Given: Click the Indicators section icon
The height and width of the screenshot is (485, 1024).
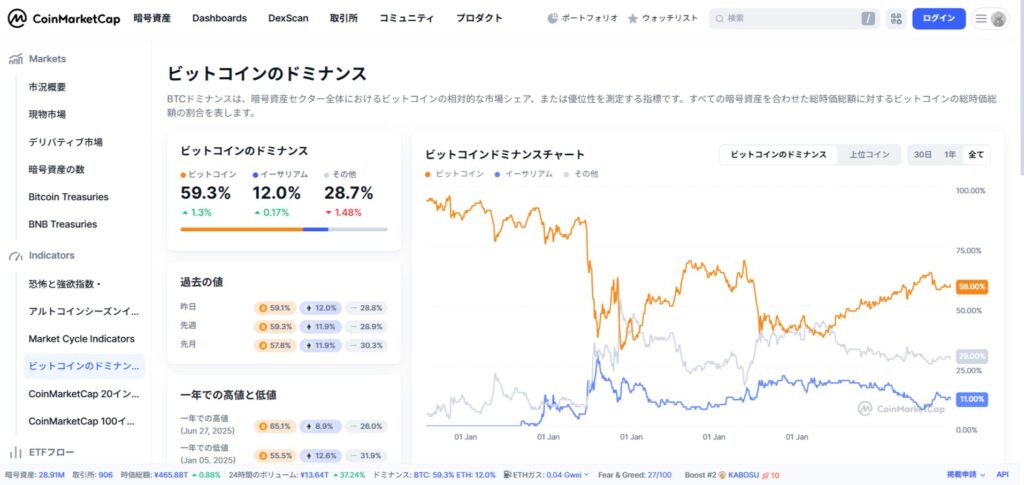Looking at the screenshot, I should pyautogui.click(x=16, y=255).
